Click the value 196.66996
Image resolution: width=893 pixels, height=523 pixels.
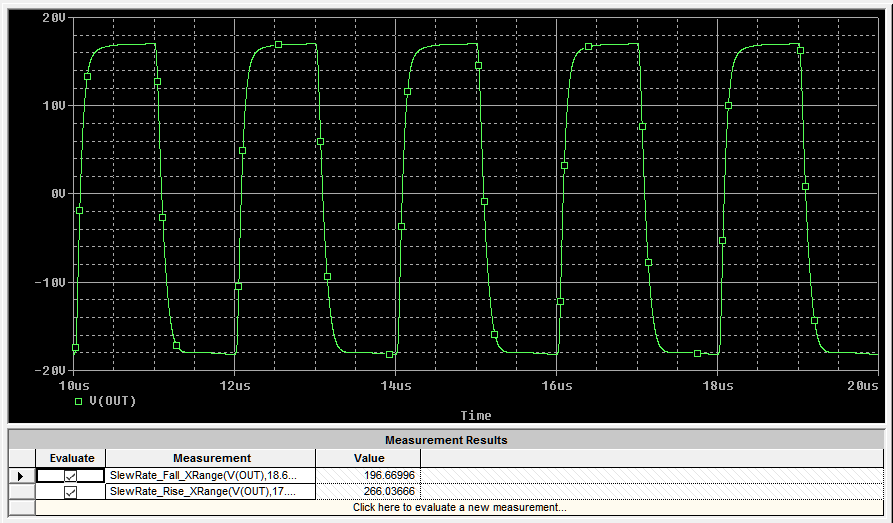[389, 475]
